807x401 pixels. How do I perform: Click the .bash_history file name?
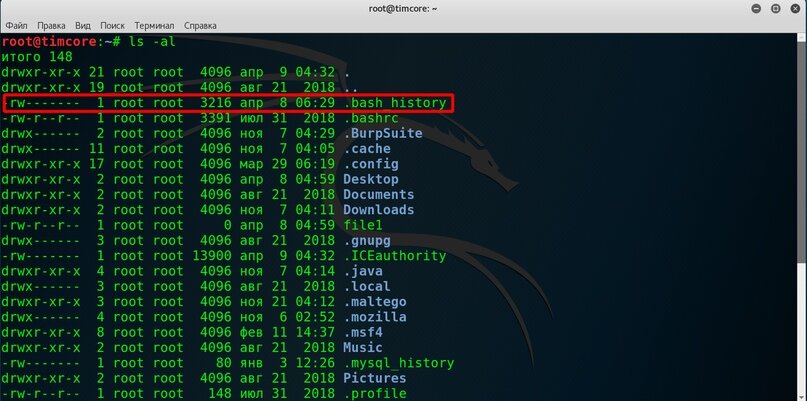click(x=395, y=103)
